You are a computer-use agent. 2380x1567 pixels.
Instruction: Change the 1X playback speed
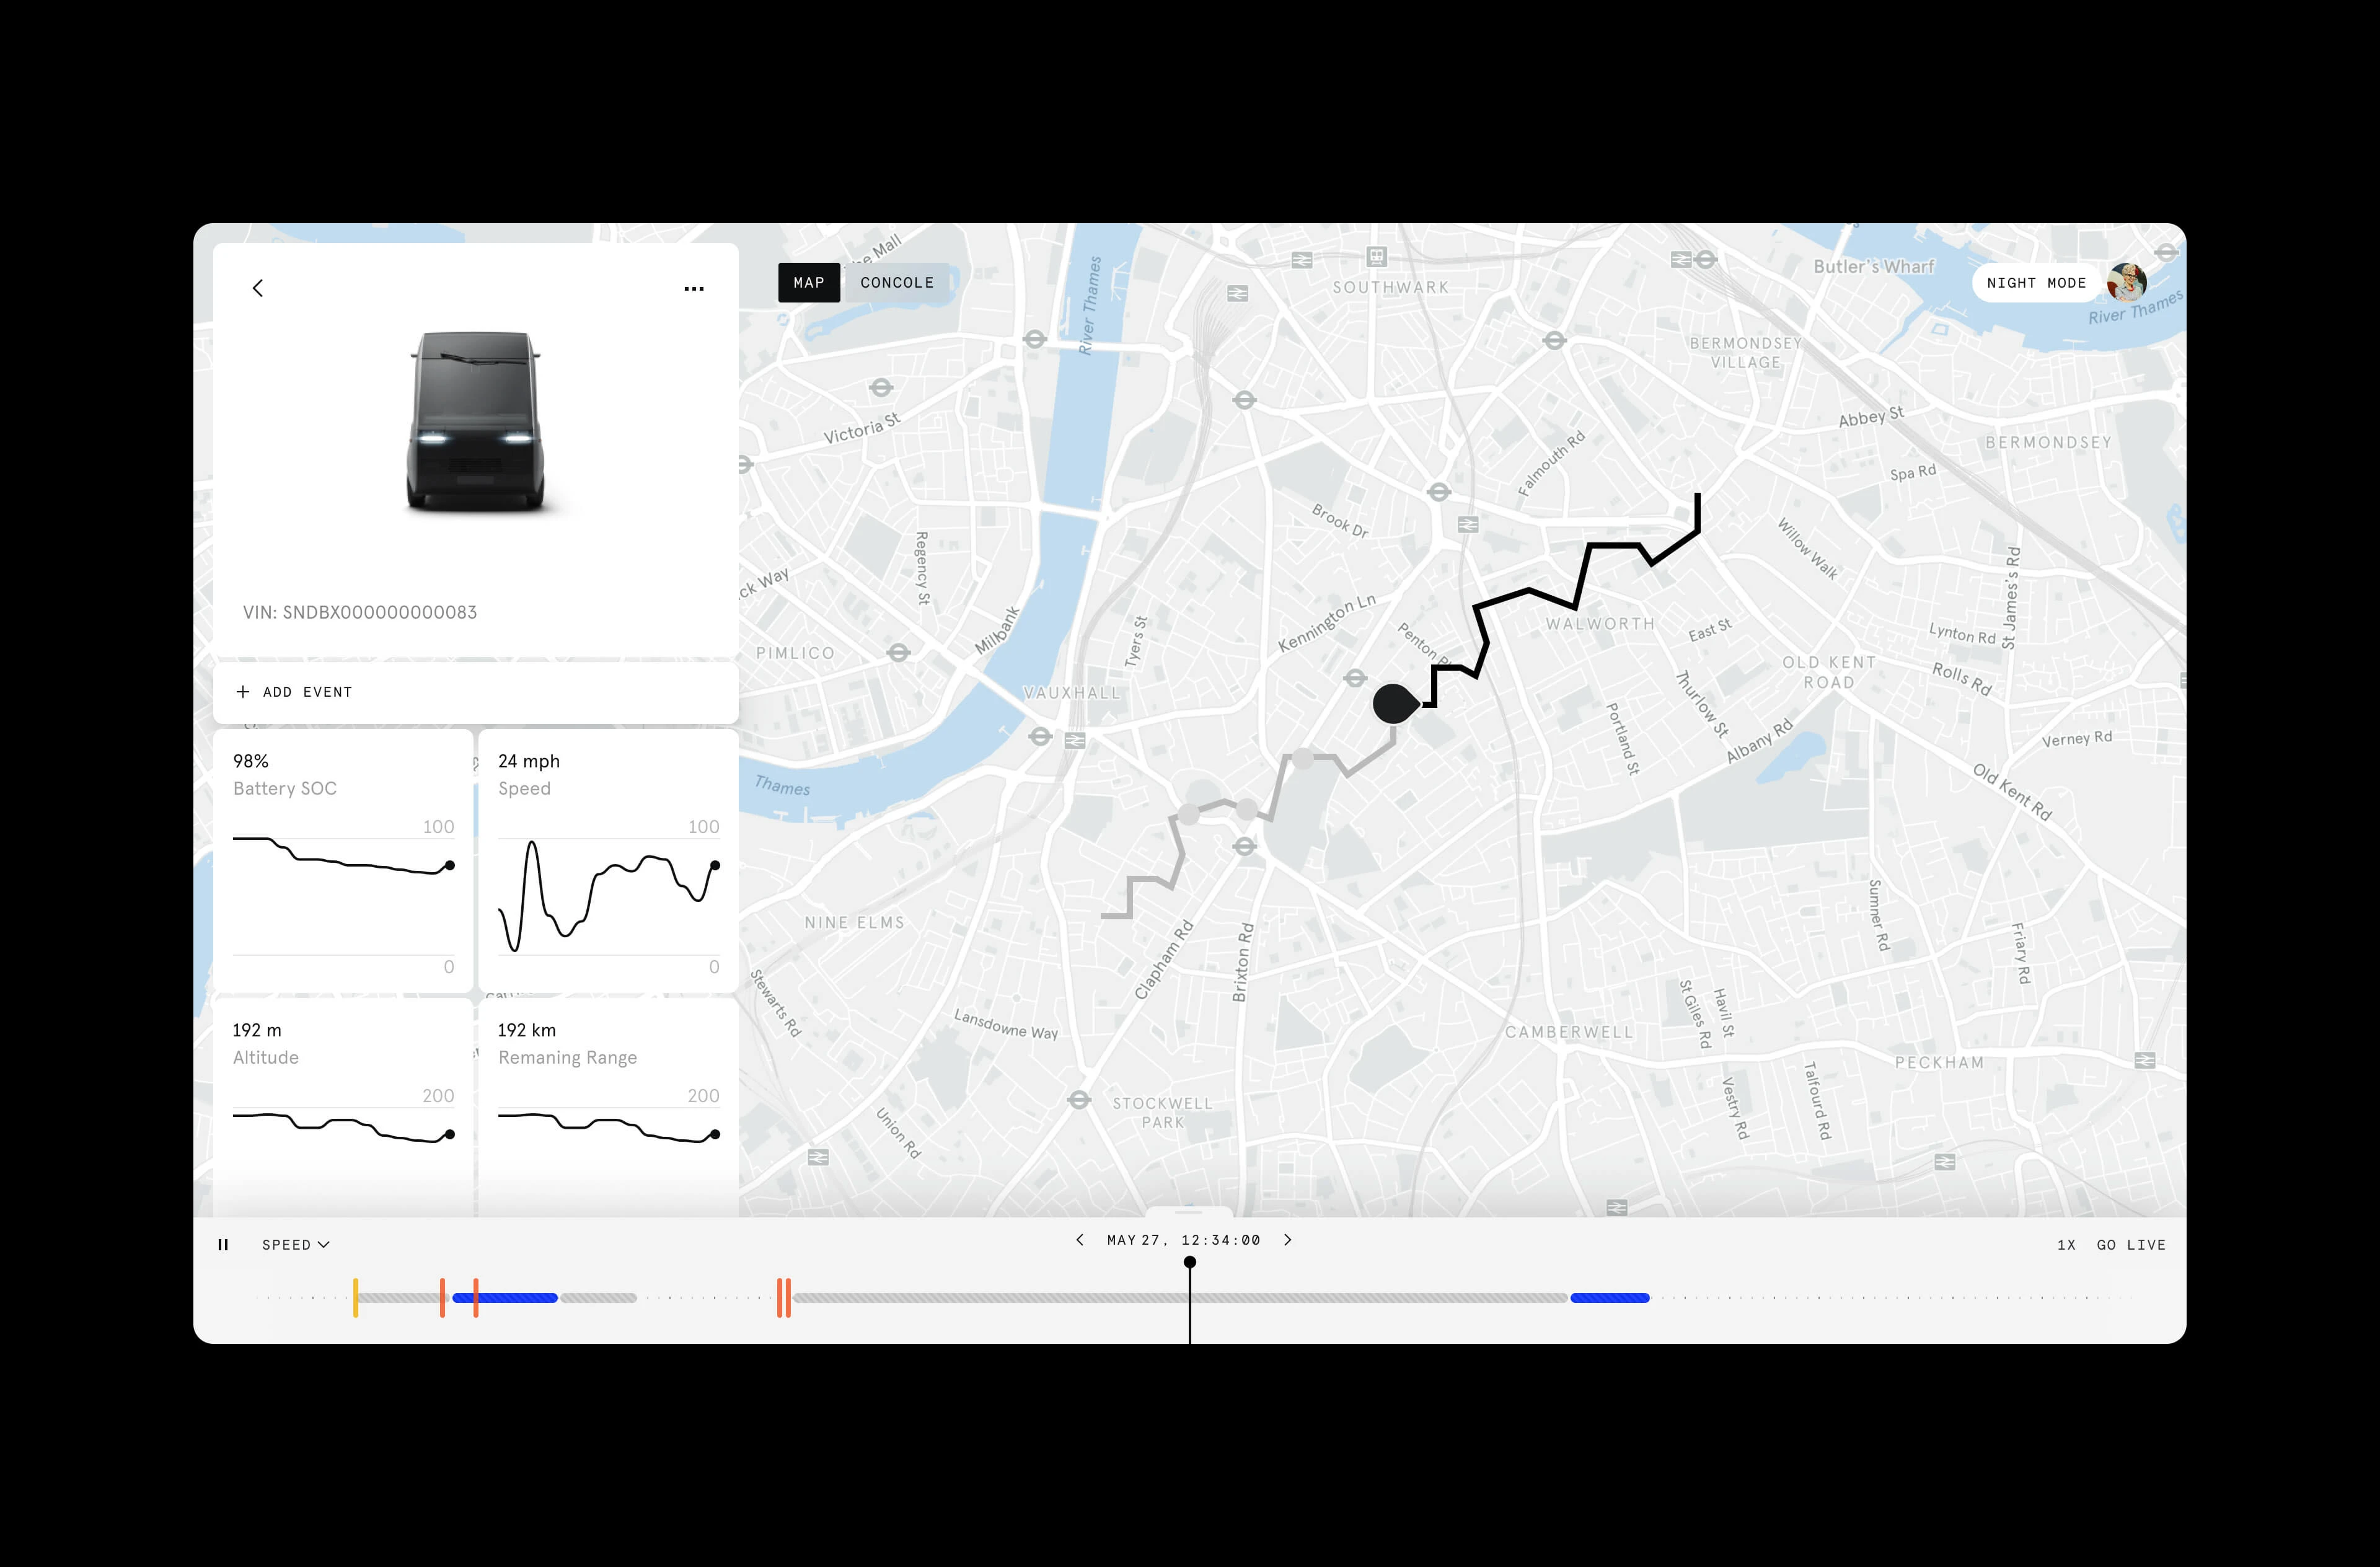(x=2067, y=1245)
